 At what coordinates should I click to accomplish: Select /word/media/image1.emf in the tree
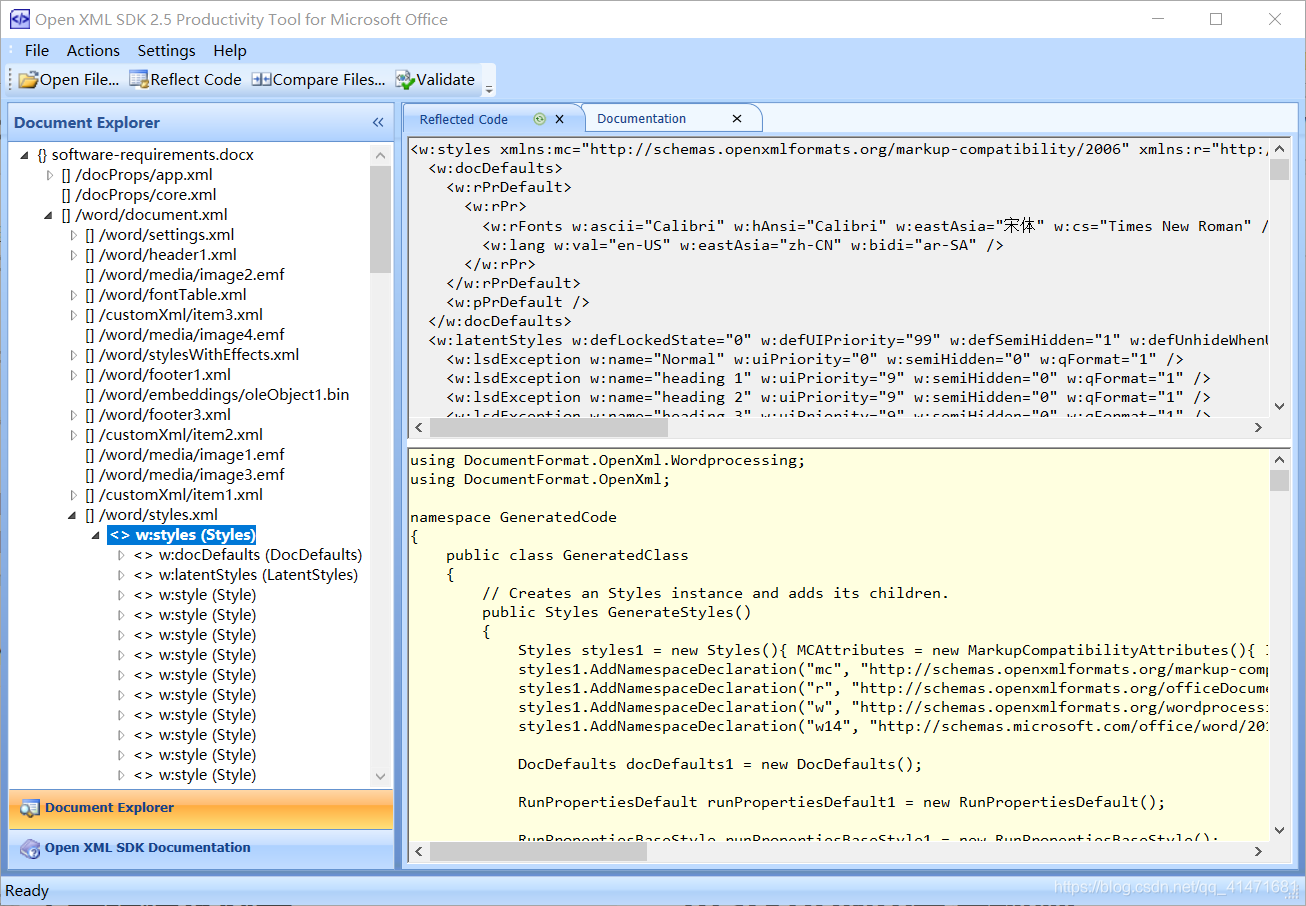tap(185, 455)
